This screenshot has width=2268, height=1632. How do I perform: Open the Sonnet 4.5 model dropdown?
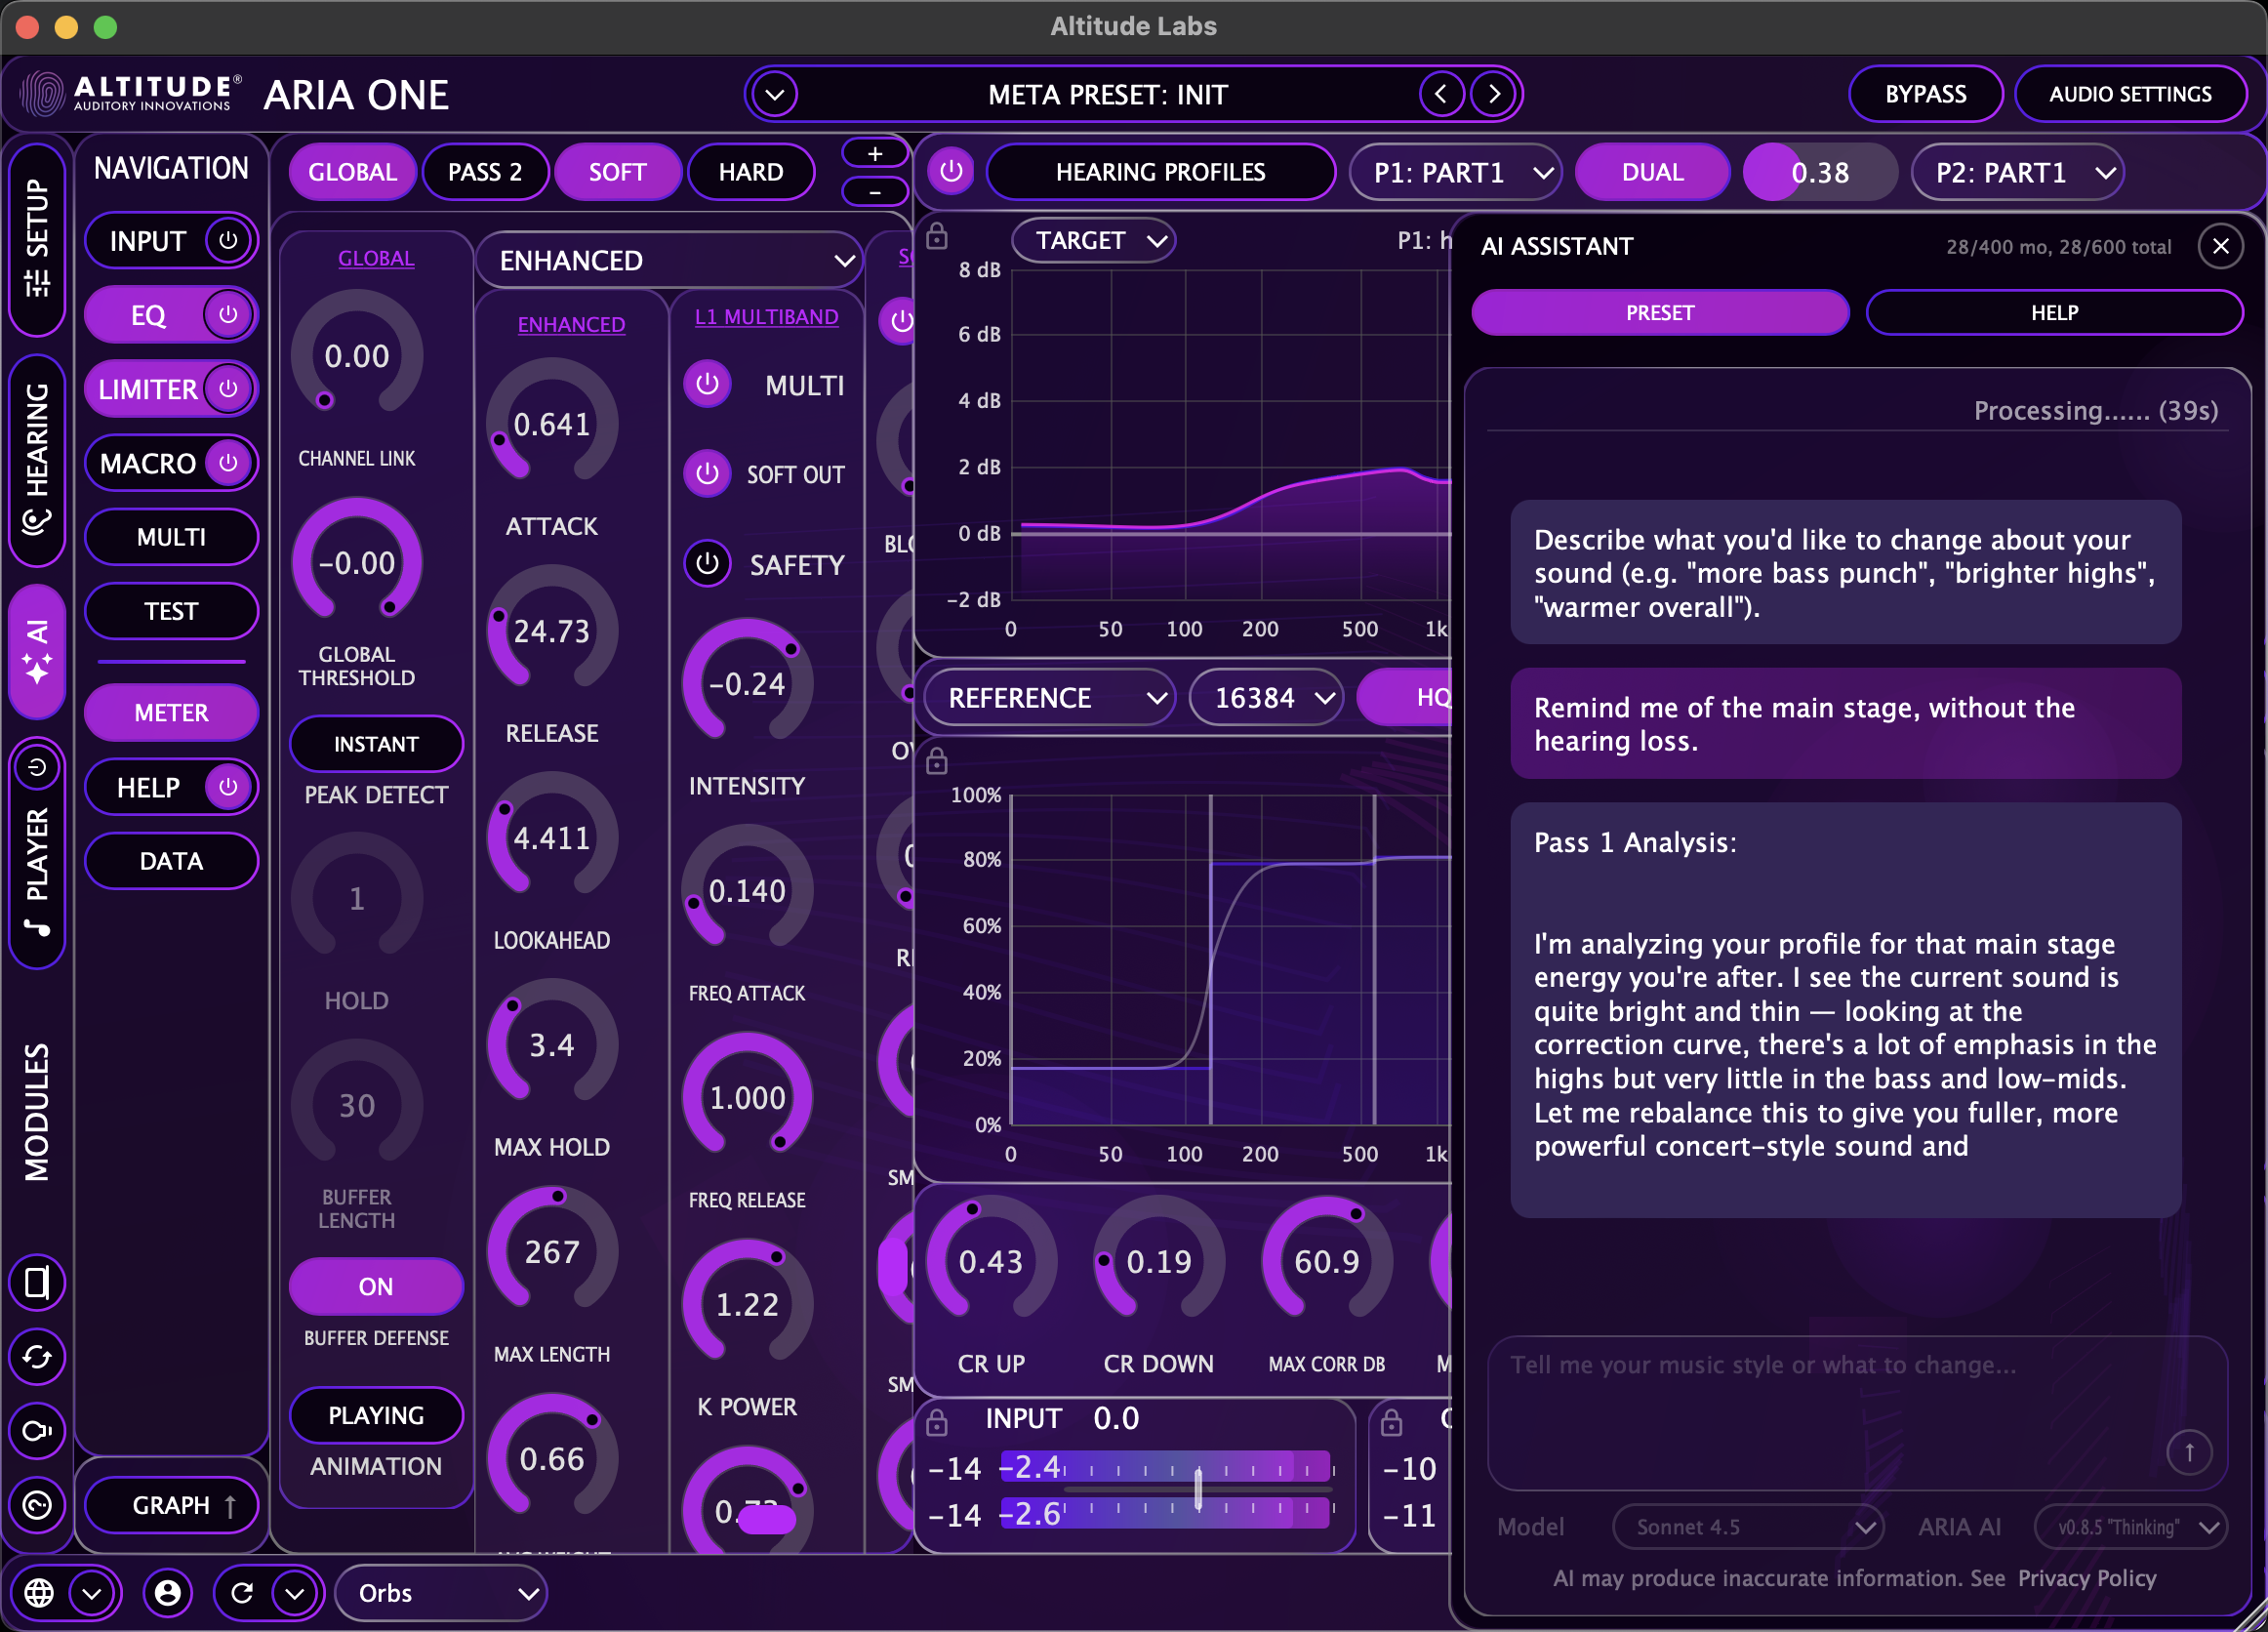tap(1747, 1526)
